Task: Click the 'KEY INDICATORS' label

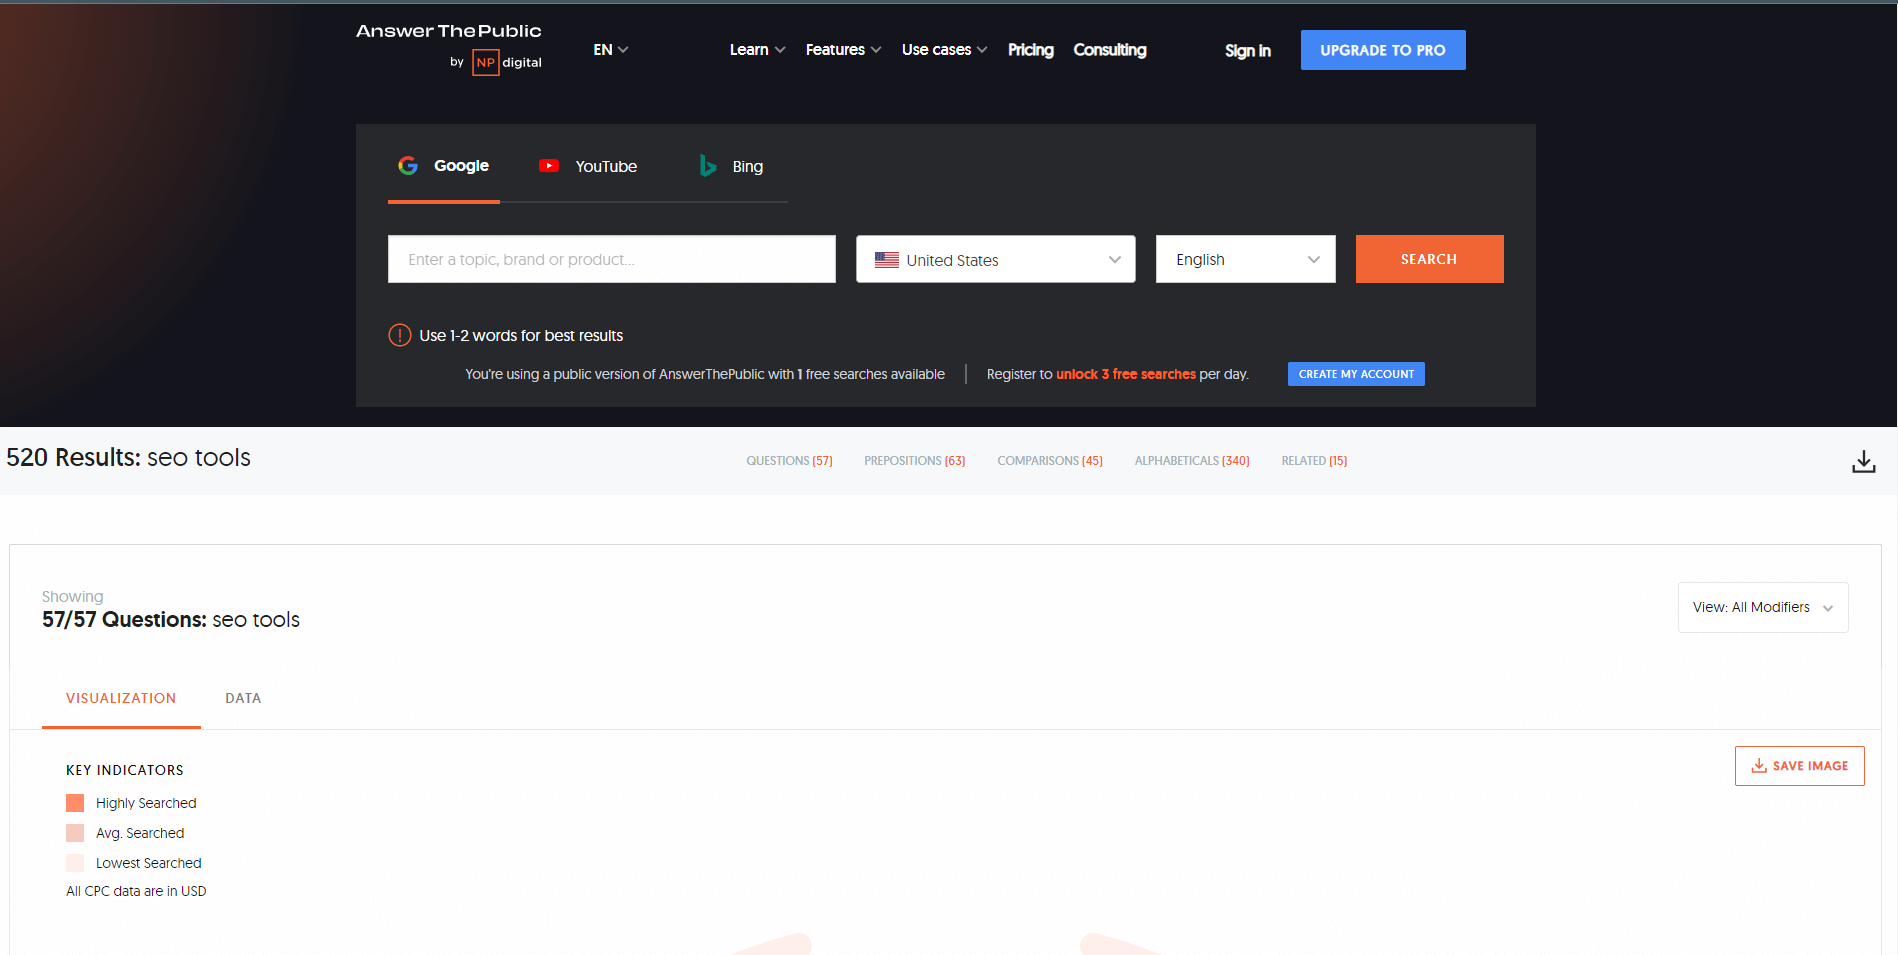Action: tap(125, 770)
